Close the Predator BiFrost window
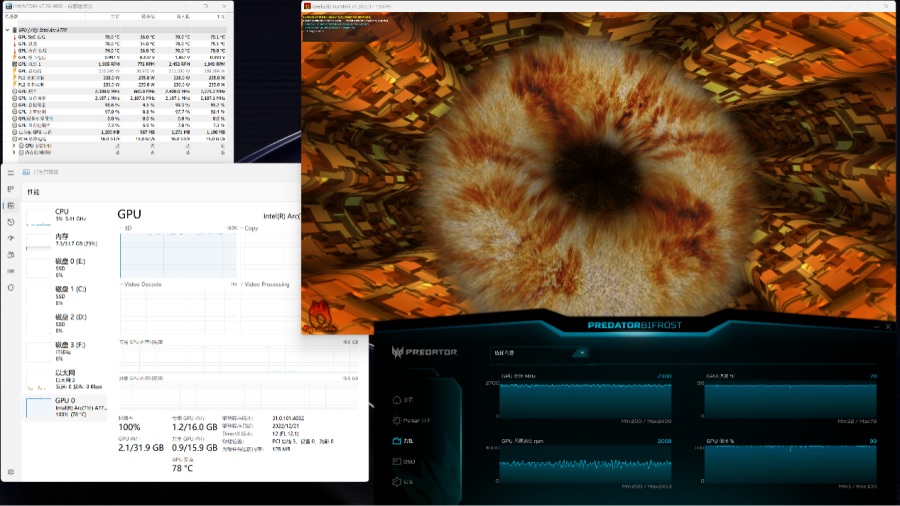The image size is (900, 506). [888, 326]
